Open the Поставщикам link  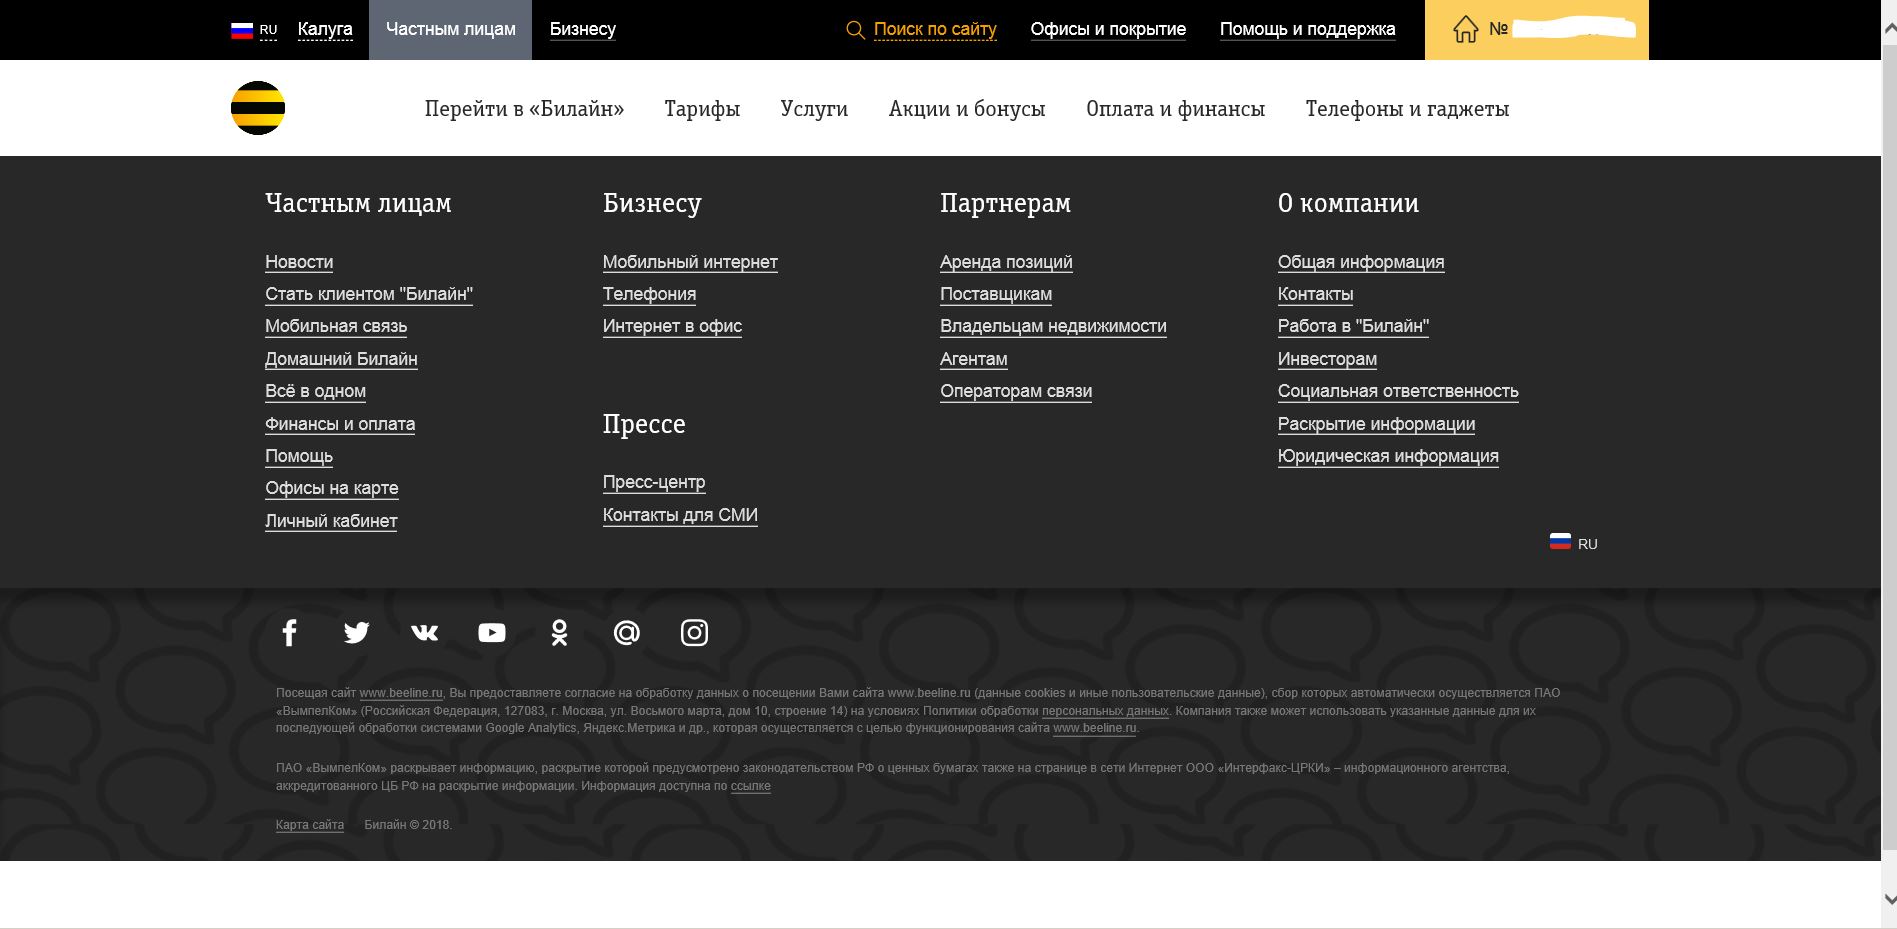[x=996, y=294]
